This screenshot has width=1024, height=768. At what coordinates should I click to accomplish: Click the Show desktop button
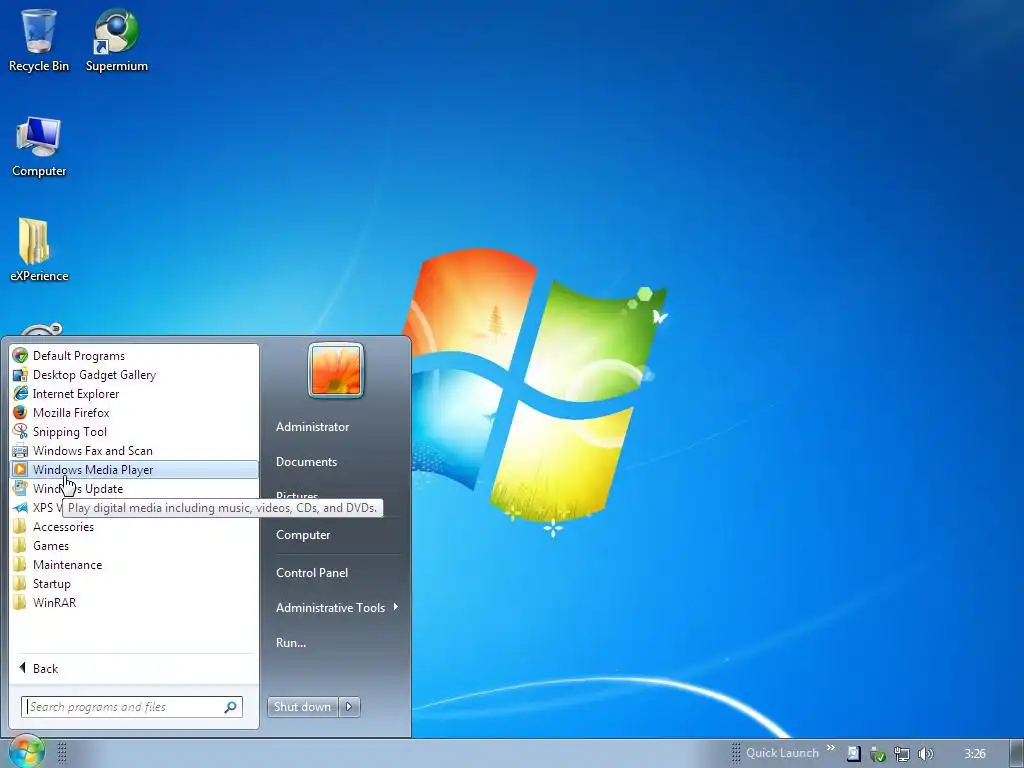click(1017, 754)
